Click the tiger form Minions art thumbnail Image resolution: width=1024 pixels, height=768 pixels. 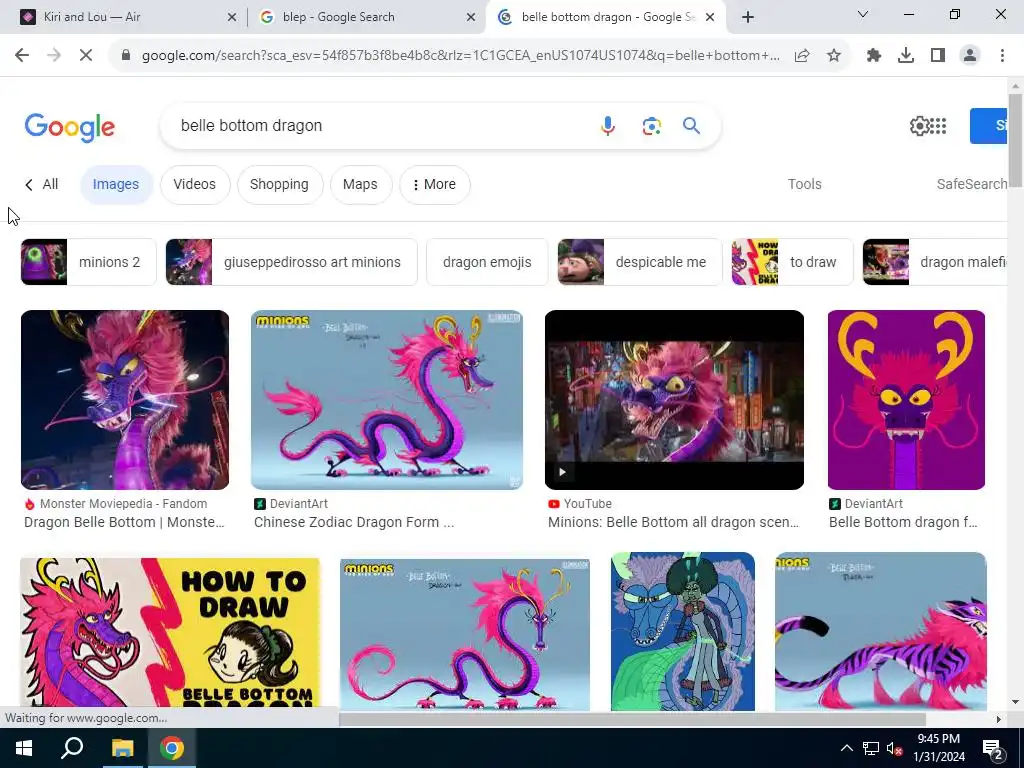coord(880,631)
